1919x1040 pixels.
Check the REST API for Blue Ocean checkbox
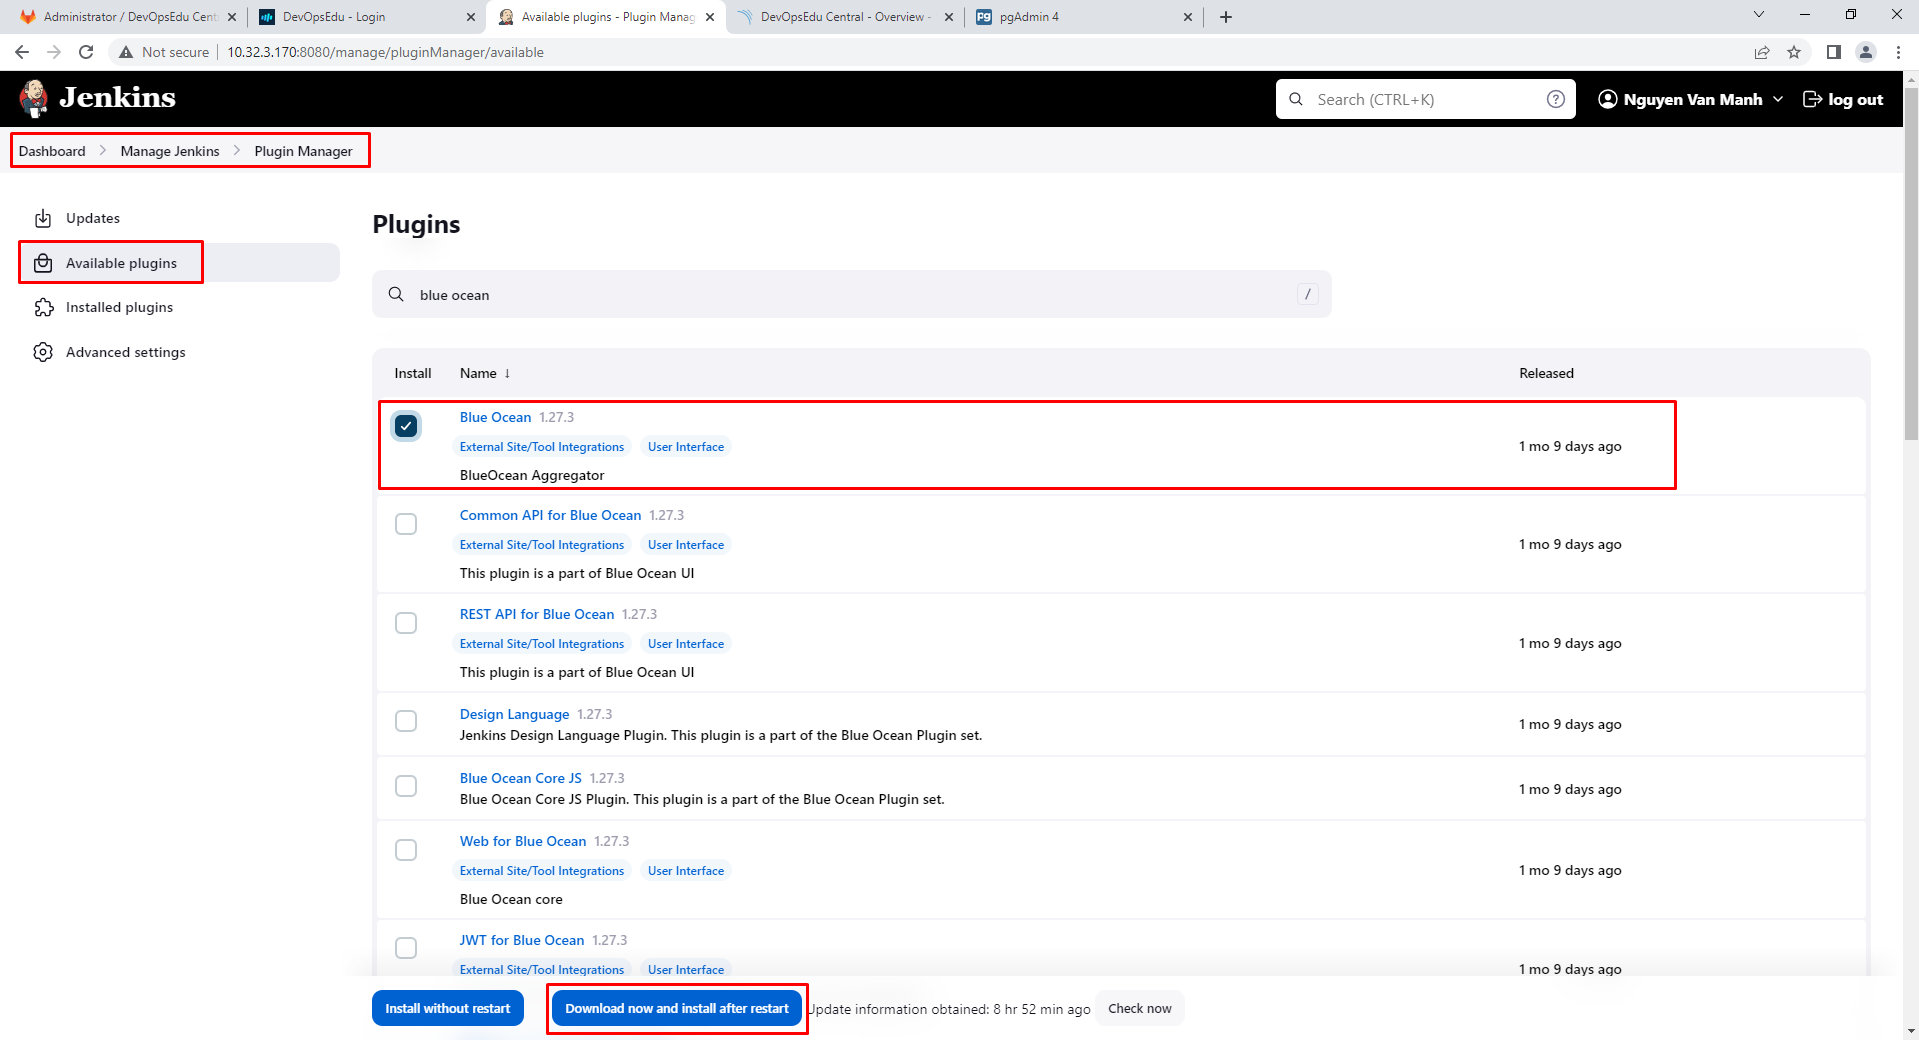(406, 623)
